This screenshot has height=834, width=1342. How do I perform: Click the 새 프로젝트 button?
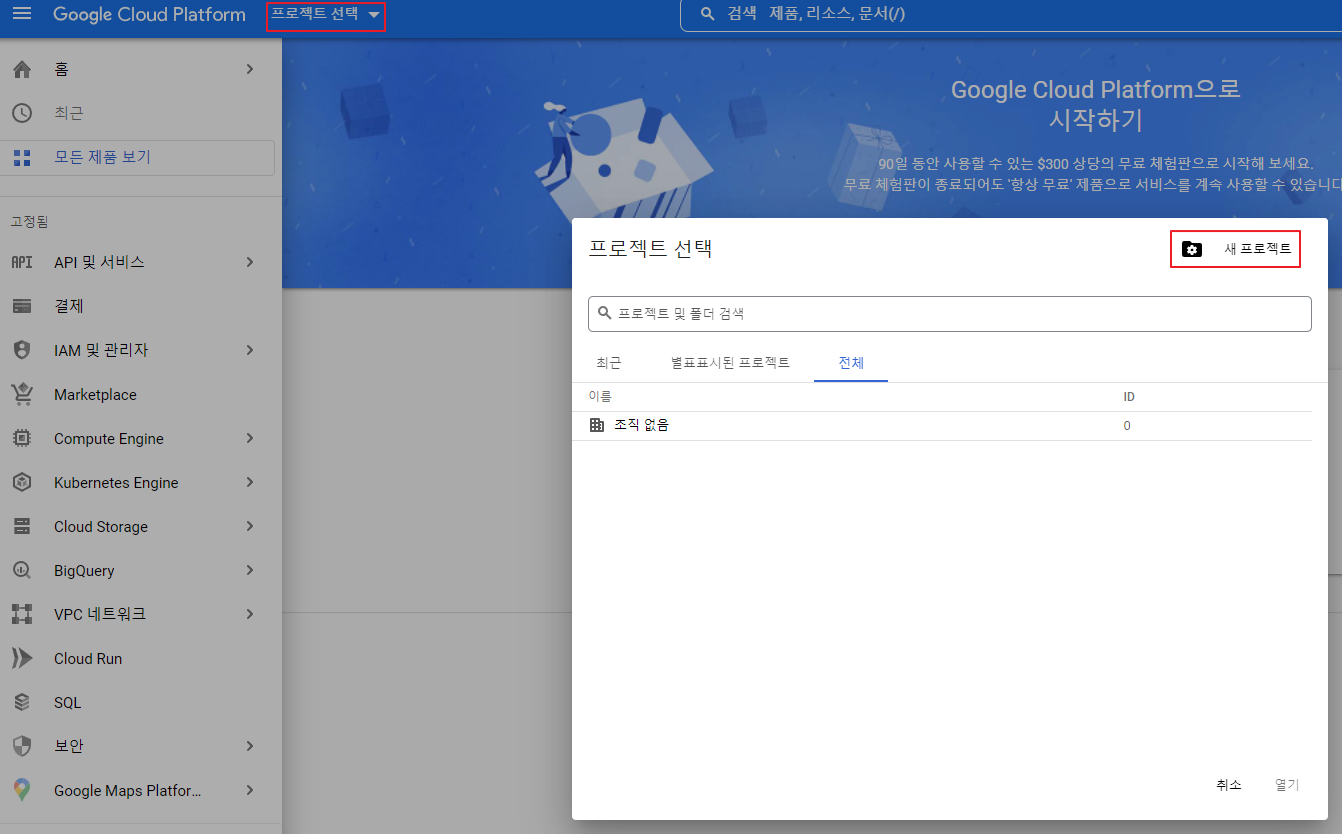pos(1236,249)
